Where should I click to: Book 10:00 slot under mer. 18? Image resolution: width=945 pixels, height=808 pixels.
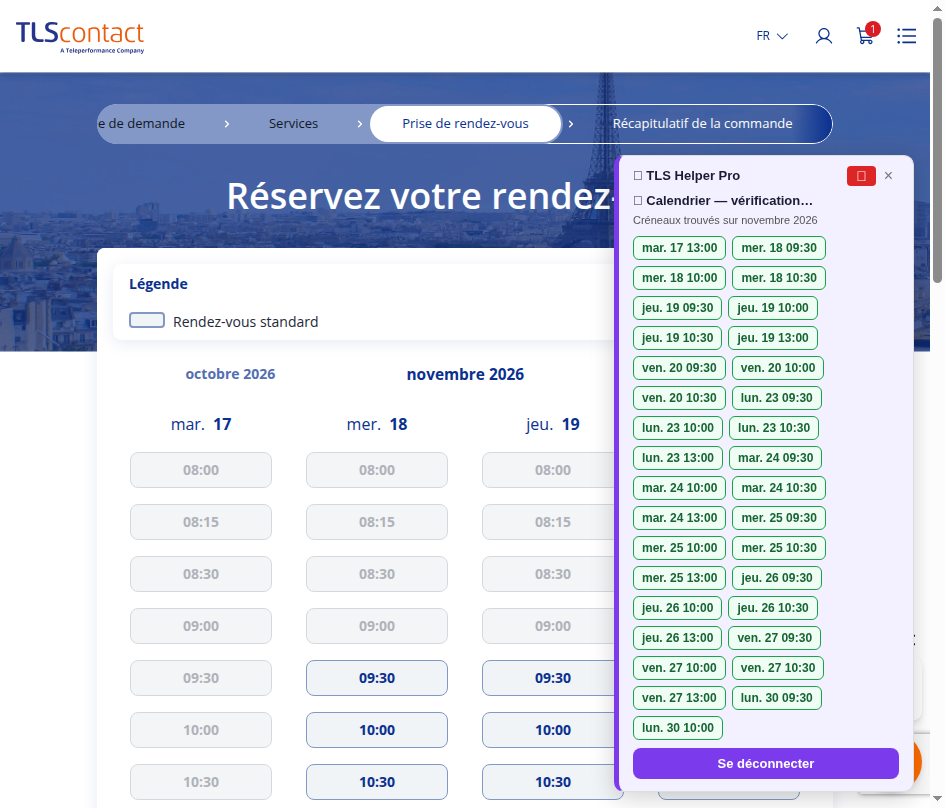pyautogui.click(x=377, y=730)
